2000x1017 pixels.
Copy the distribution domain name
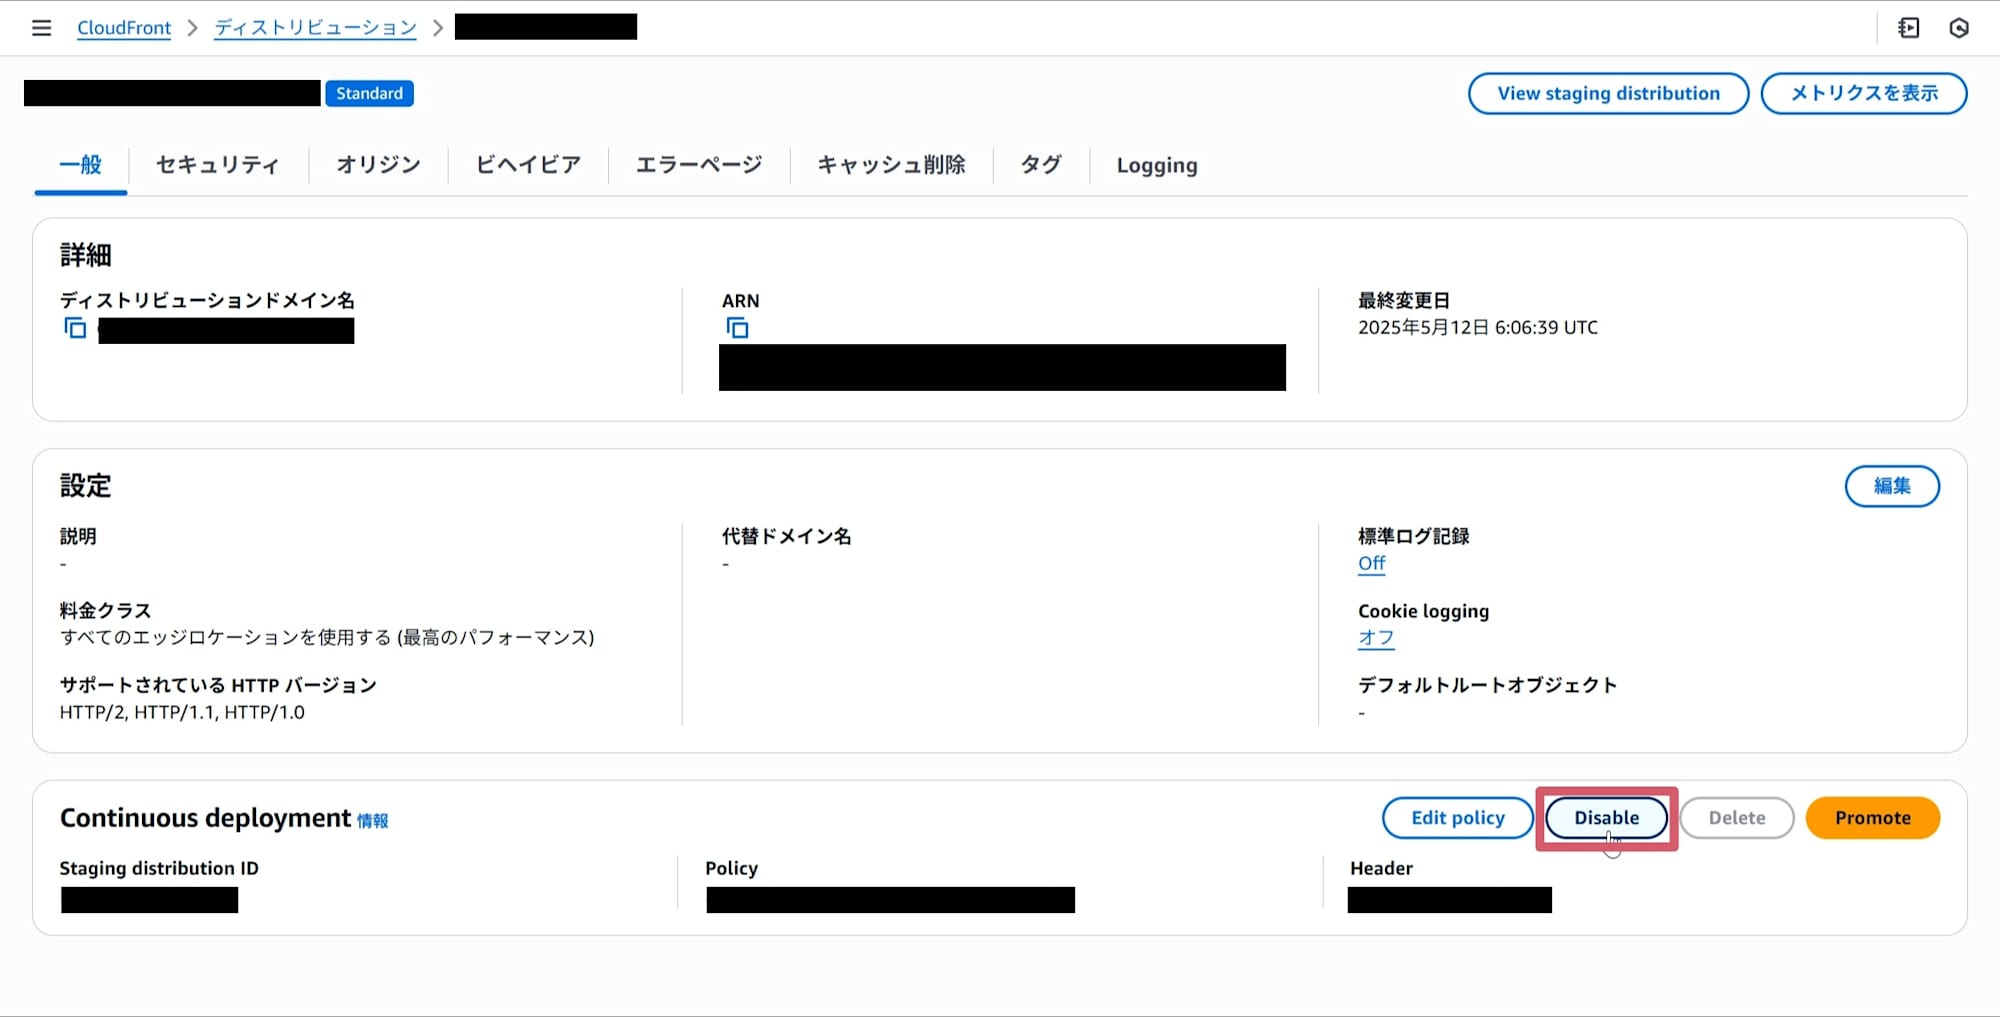pyautogui.click(x=75, y=328)
